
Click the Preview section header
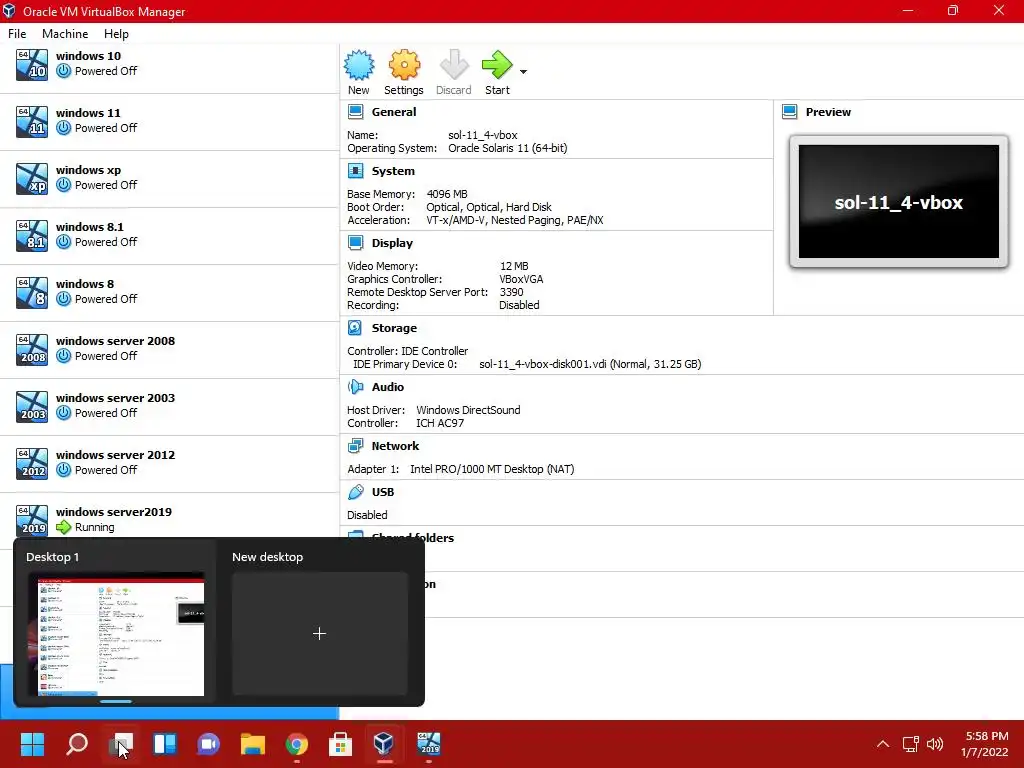click(x=828, y=112)
